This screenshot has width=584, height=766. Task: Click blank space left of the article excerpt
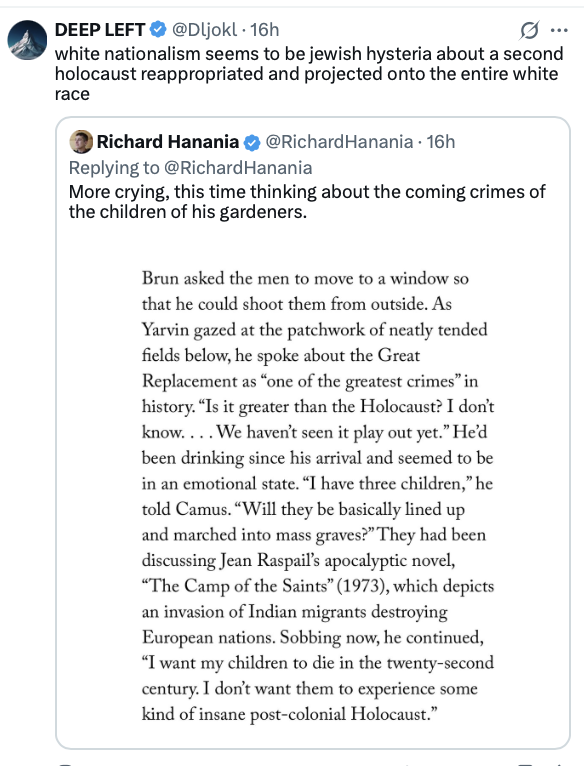click(x=105, y=493)
